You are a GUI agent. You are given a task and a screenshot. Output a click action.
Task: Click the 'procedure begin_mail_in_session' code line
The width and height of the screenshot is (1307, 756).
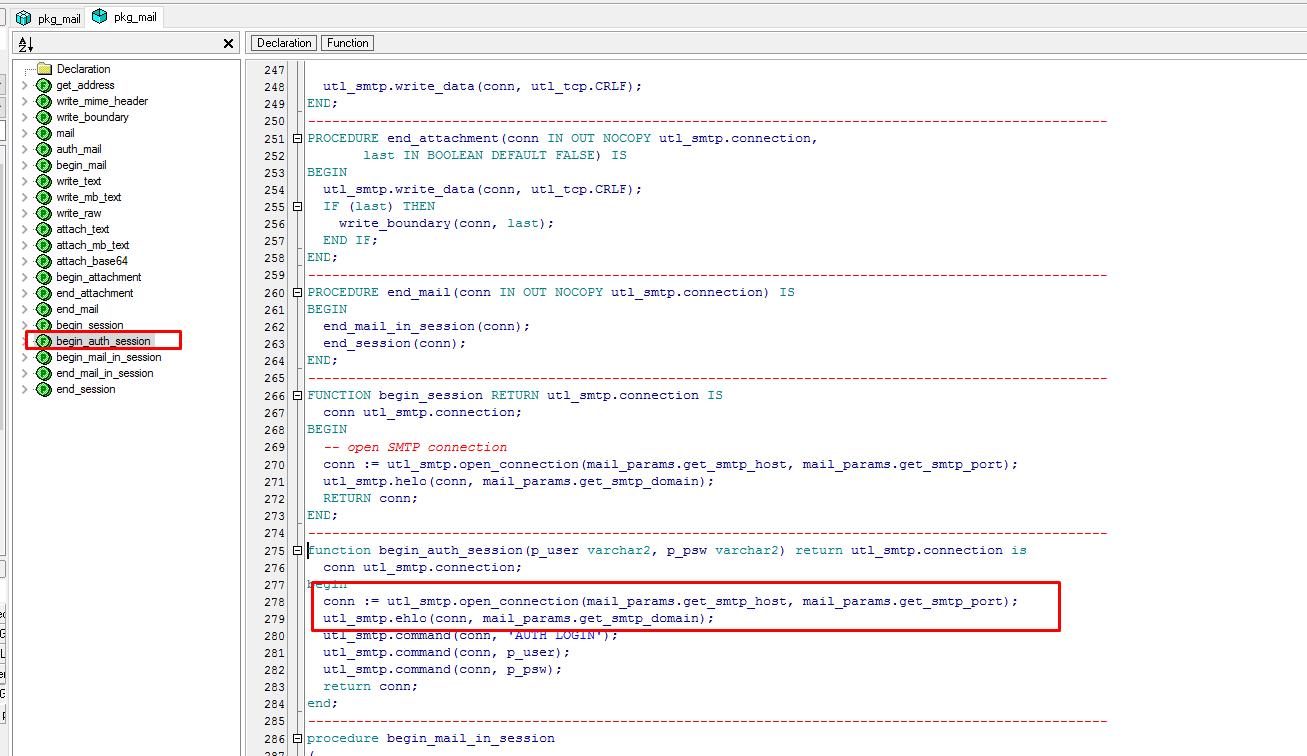pos(431,738)
